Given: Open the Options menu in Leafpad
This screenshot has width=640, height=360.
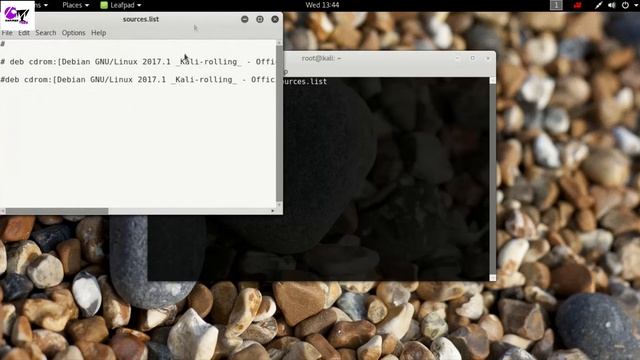Looking at the screenshot, I should click(73, 33).
